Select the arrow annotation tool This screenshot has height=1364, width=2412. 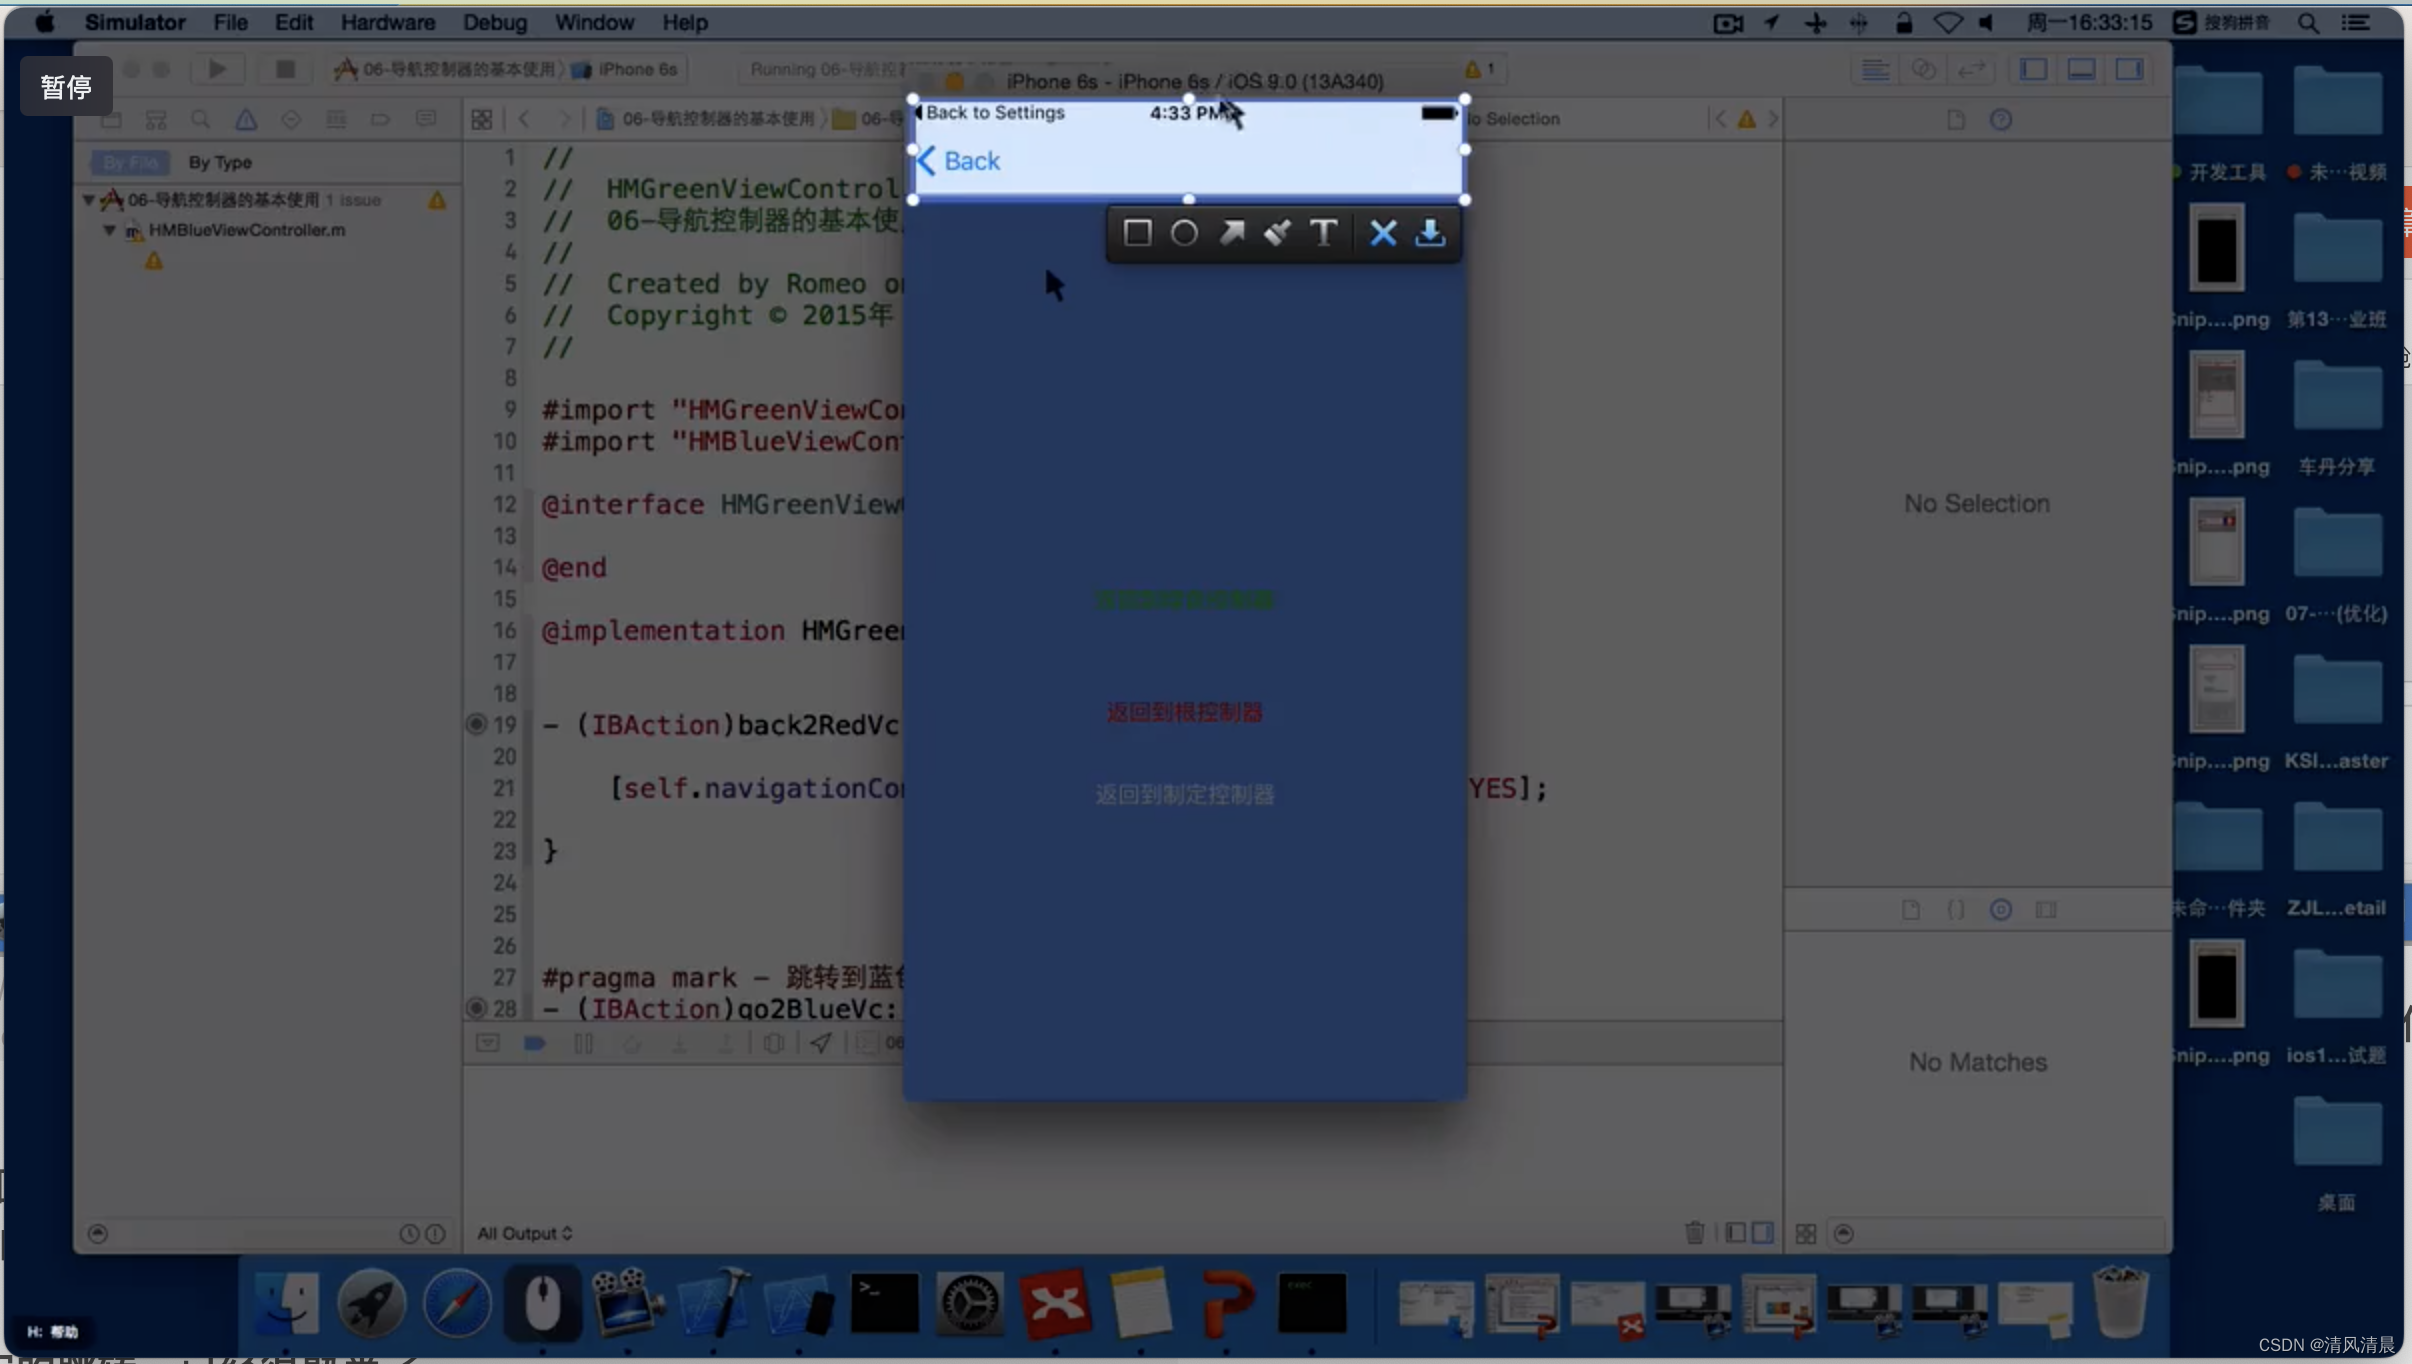click(x=1231, y=233)
